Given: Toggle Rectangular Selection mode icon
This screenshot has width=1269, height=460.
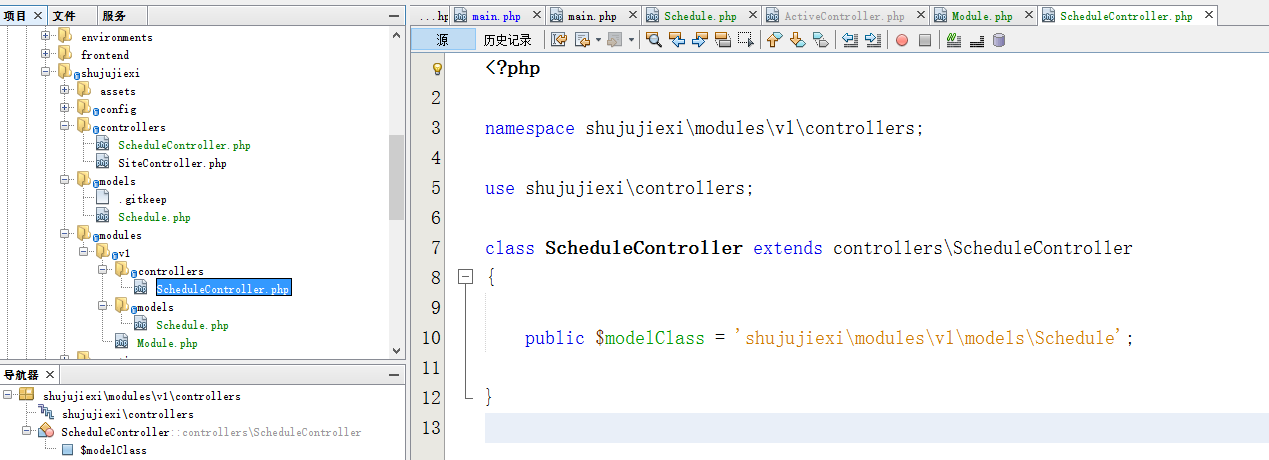Looking at the screenshot, I should (745, 40).
